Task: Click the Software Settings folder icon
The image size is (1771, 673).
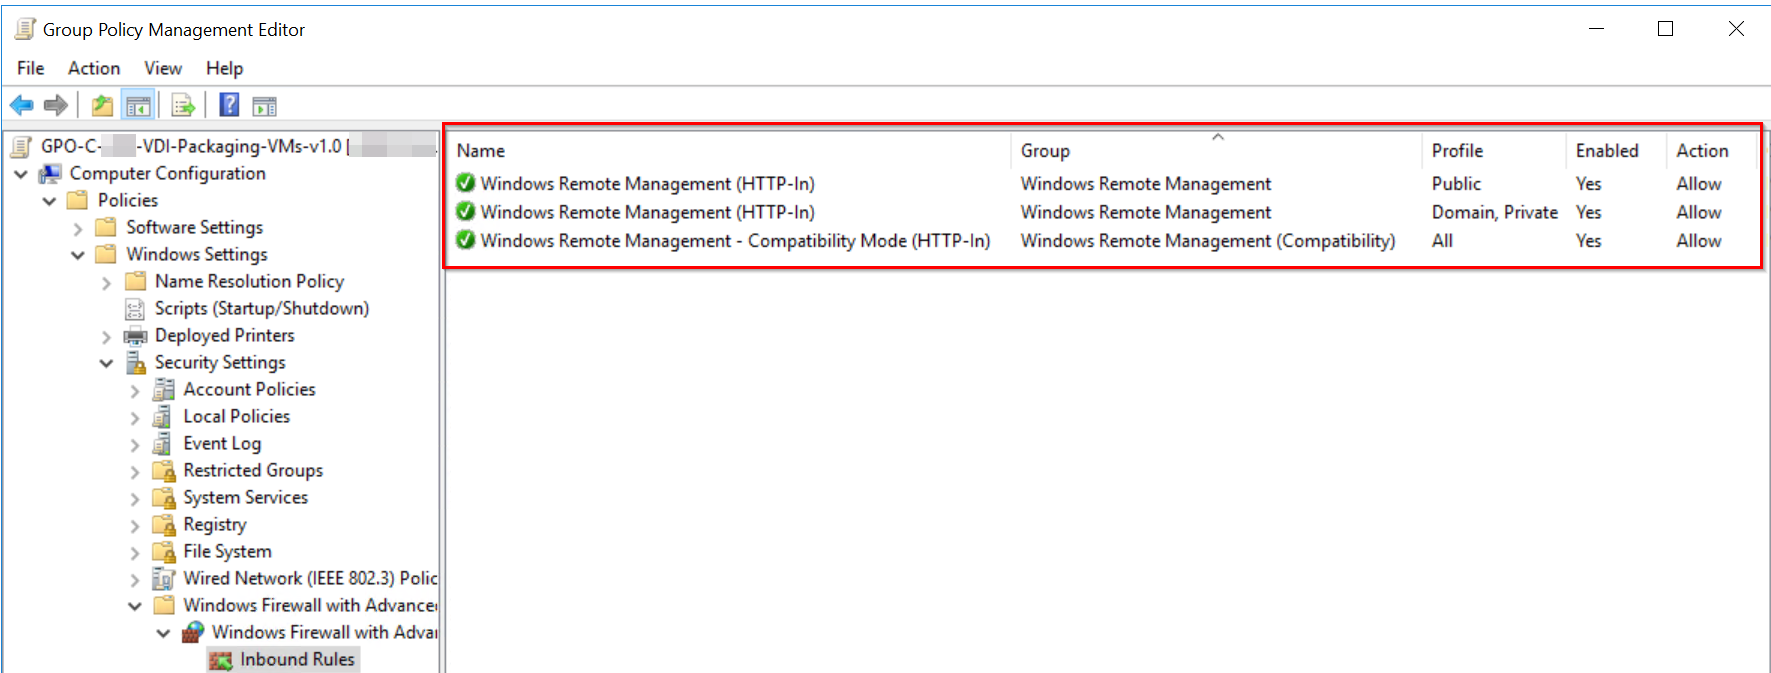Action: (106, 228)
